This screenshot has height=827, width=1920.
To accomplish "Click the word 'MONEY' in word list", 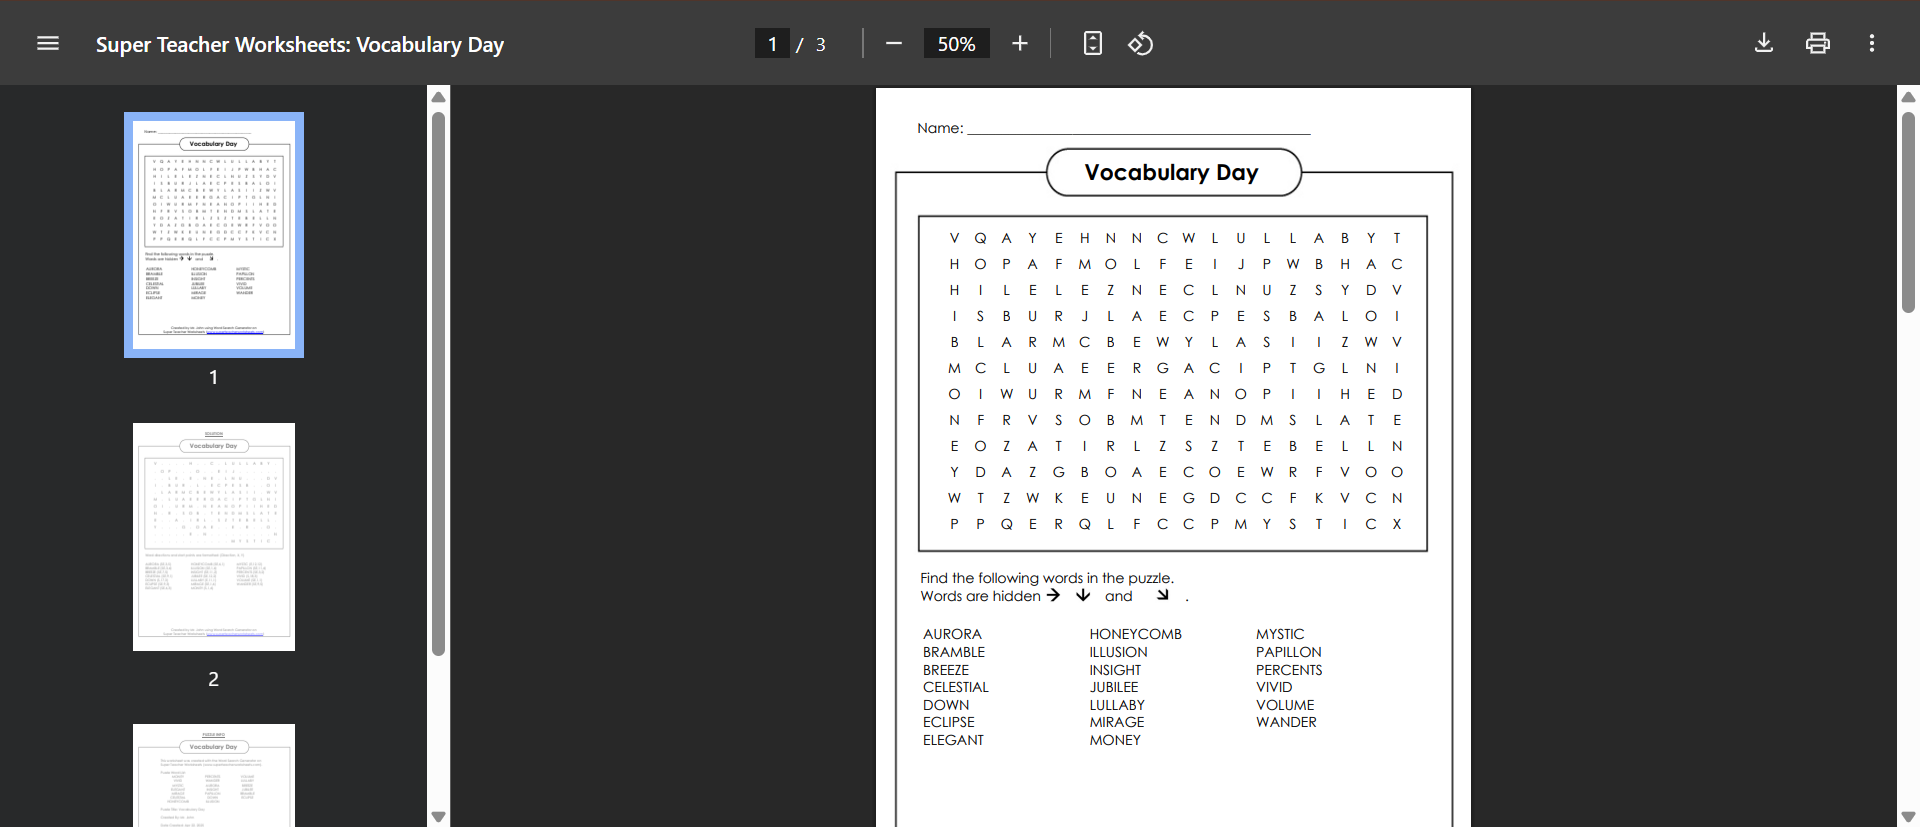I will pyautogui.click(x=1115, y=740).
